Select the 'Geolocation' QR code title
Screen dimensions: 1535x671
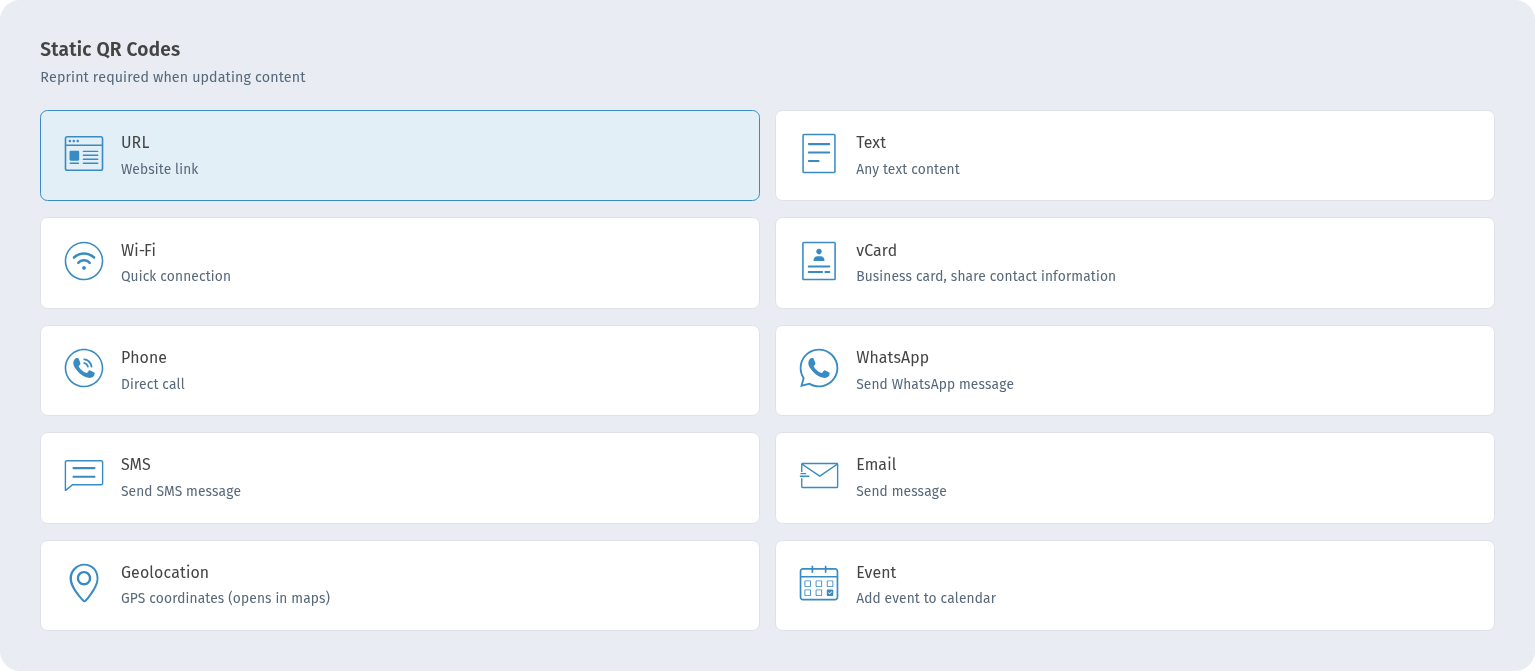pyautogui.click(x=165, y=572)
